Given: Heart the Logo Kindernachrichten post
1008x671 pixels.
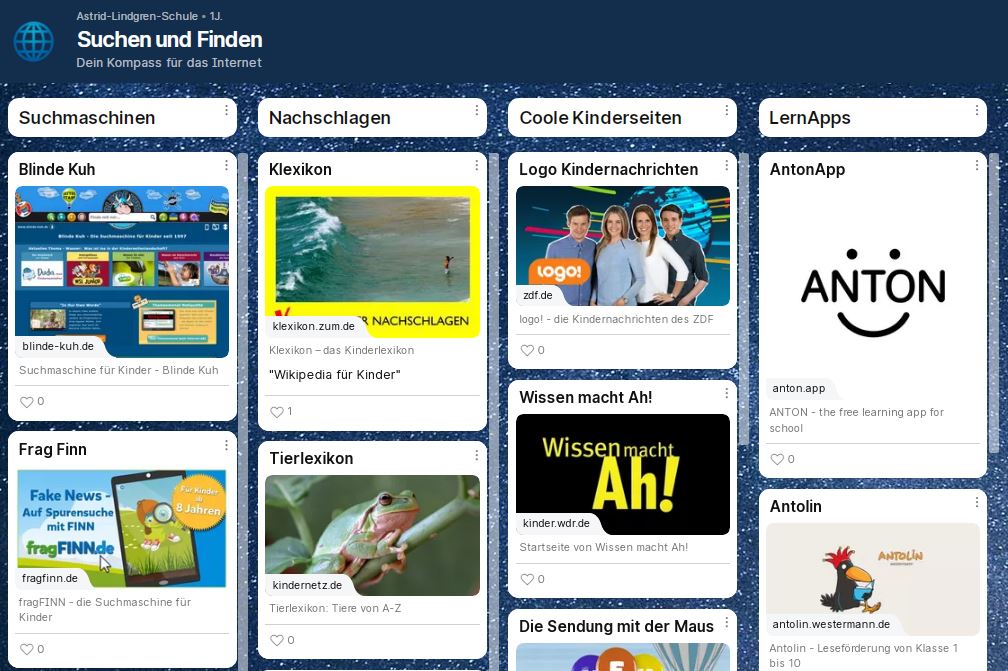Looking at the screenshot, I should pos(527,351).
